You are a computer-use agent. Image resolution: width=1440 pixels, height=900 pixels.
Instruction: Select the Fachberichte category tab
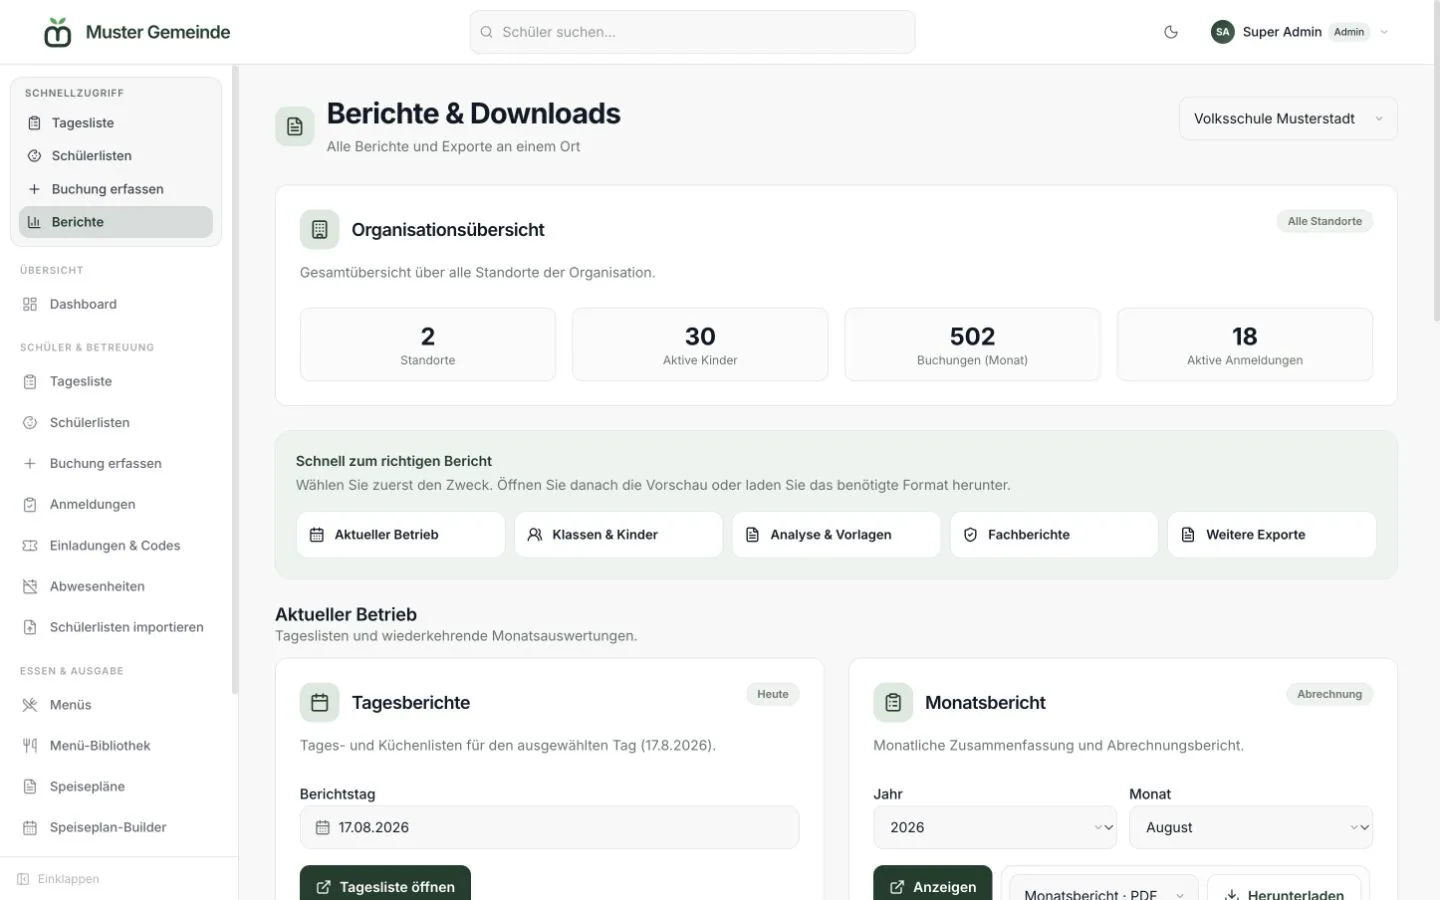[x=1054, y=535]
